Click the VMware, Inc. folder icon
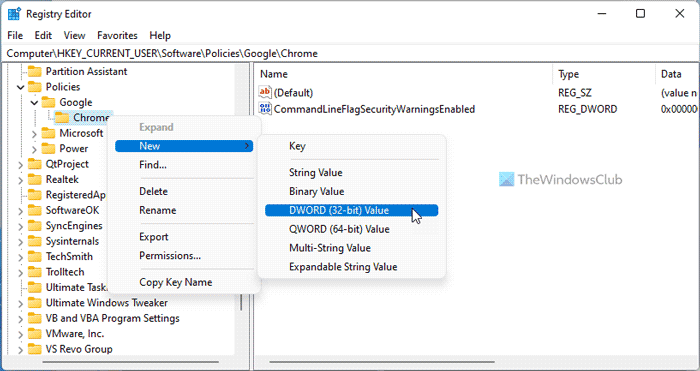Image resolution: width=700 pixels, height=371 pixels. 34,333
